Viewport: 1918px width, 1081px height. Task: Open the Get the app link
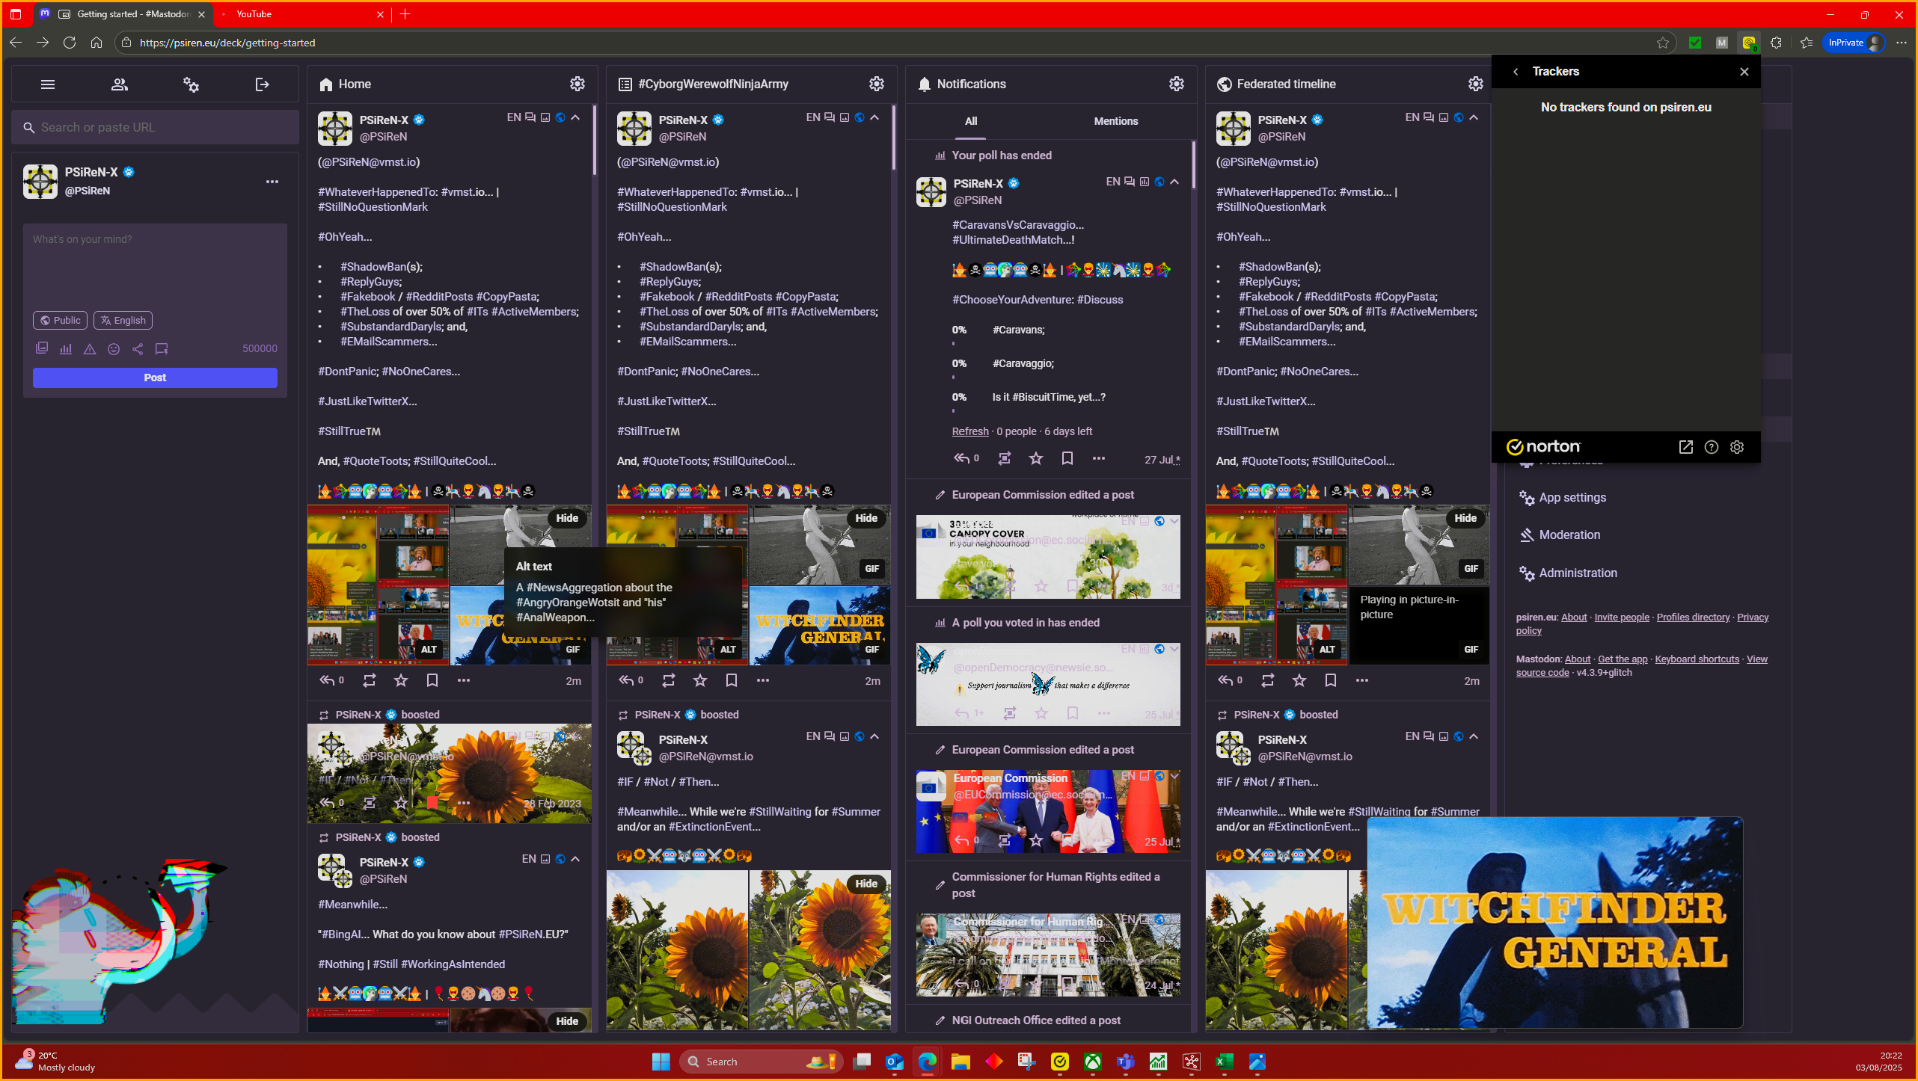tap(1622, 660)
